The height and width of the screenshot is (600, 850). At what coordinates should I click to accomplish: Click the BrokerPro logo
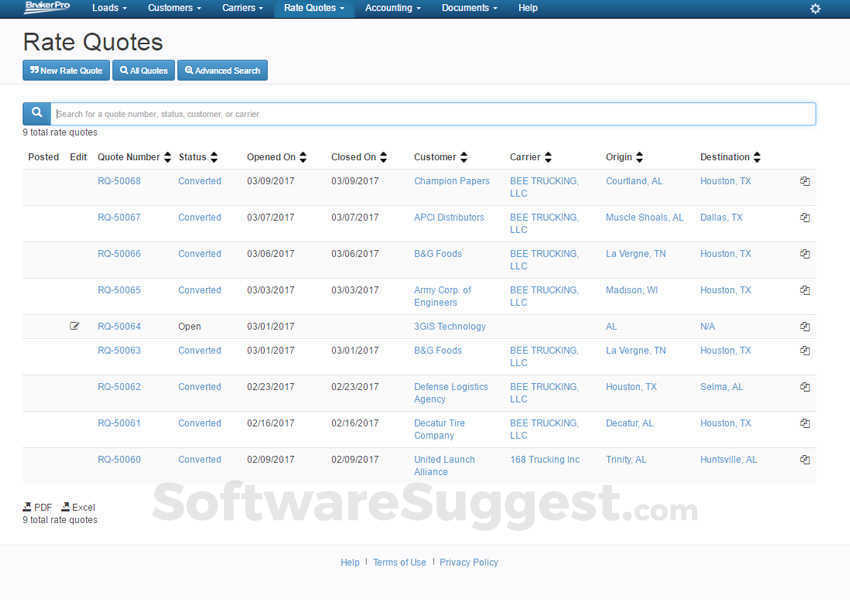click(47, 7)
